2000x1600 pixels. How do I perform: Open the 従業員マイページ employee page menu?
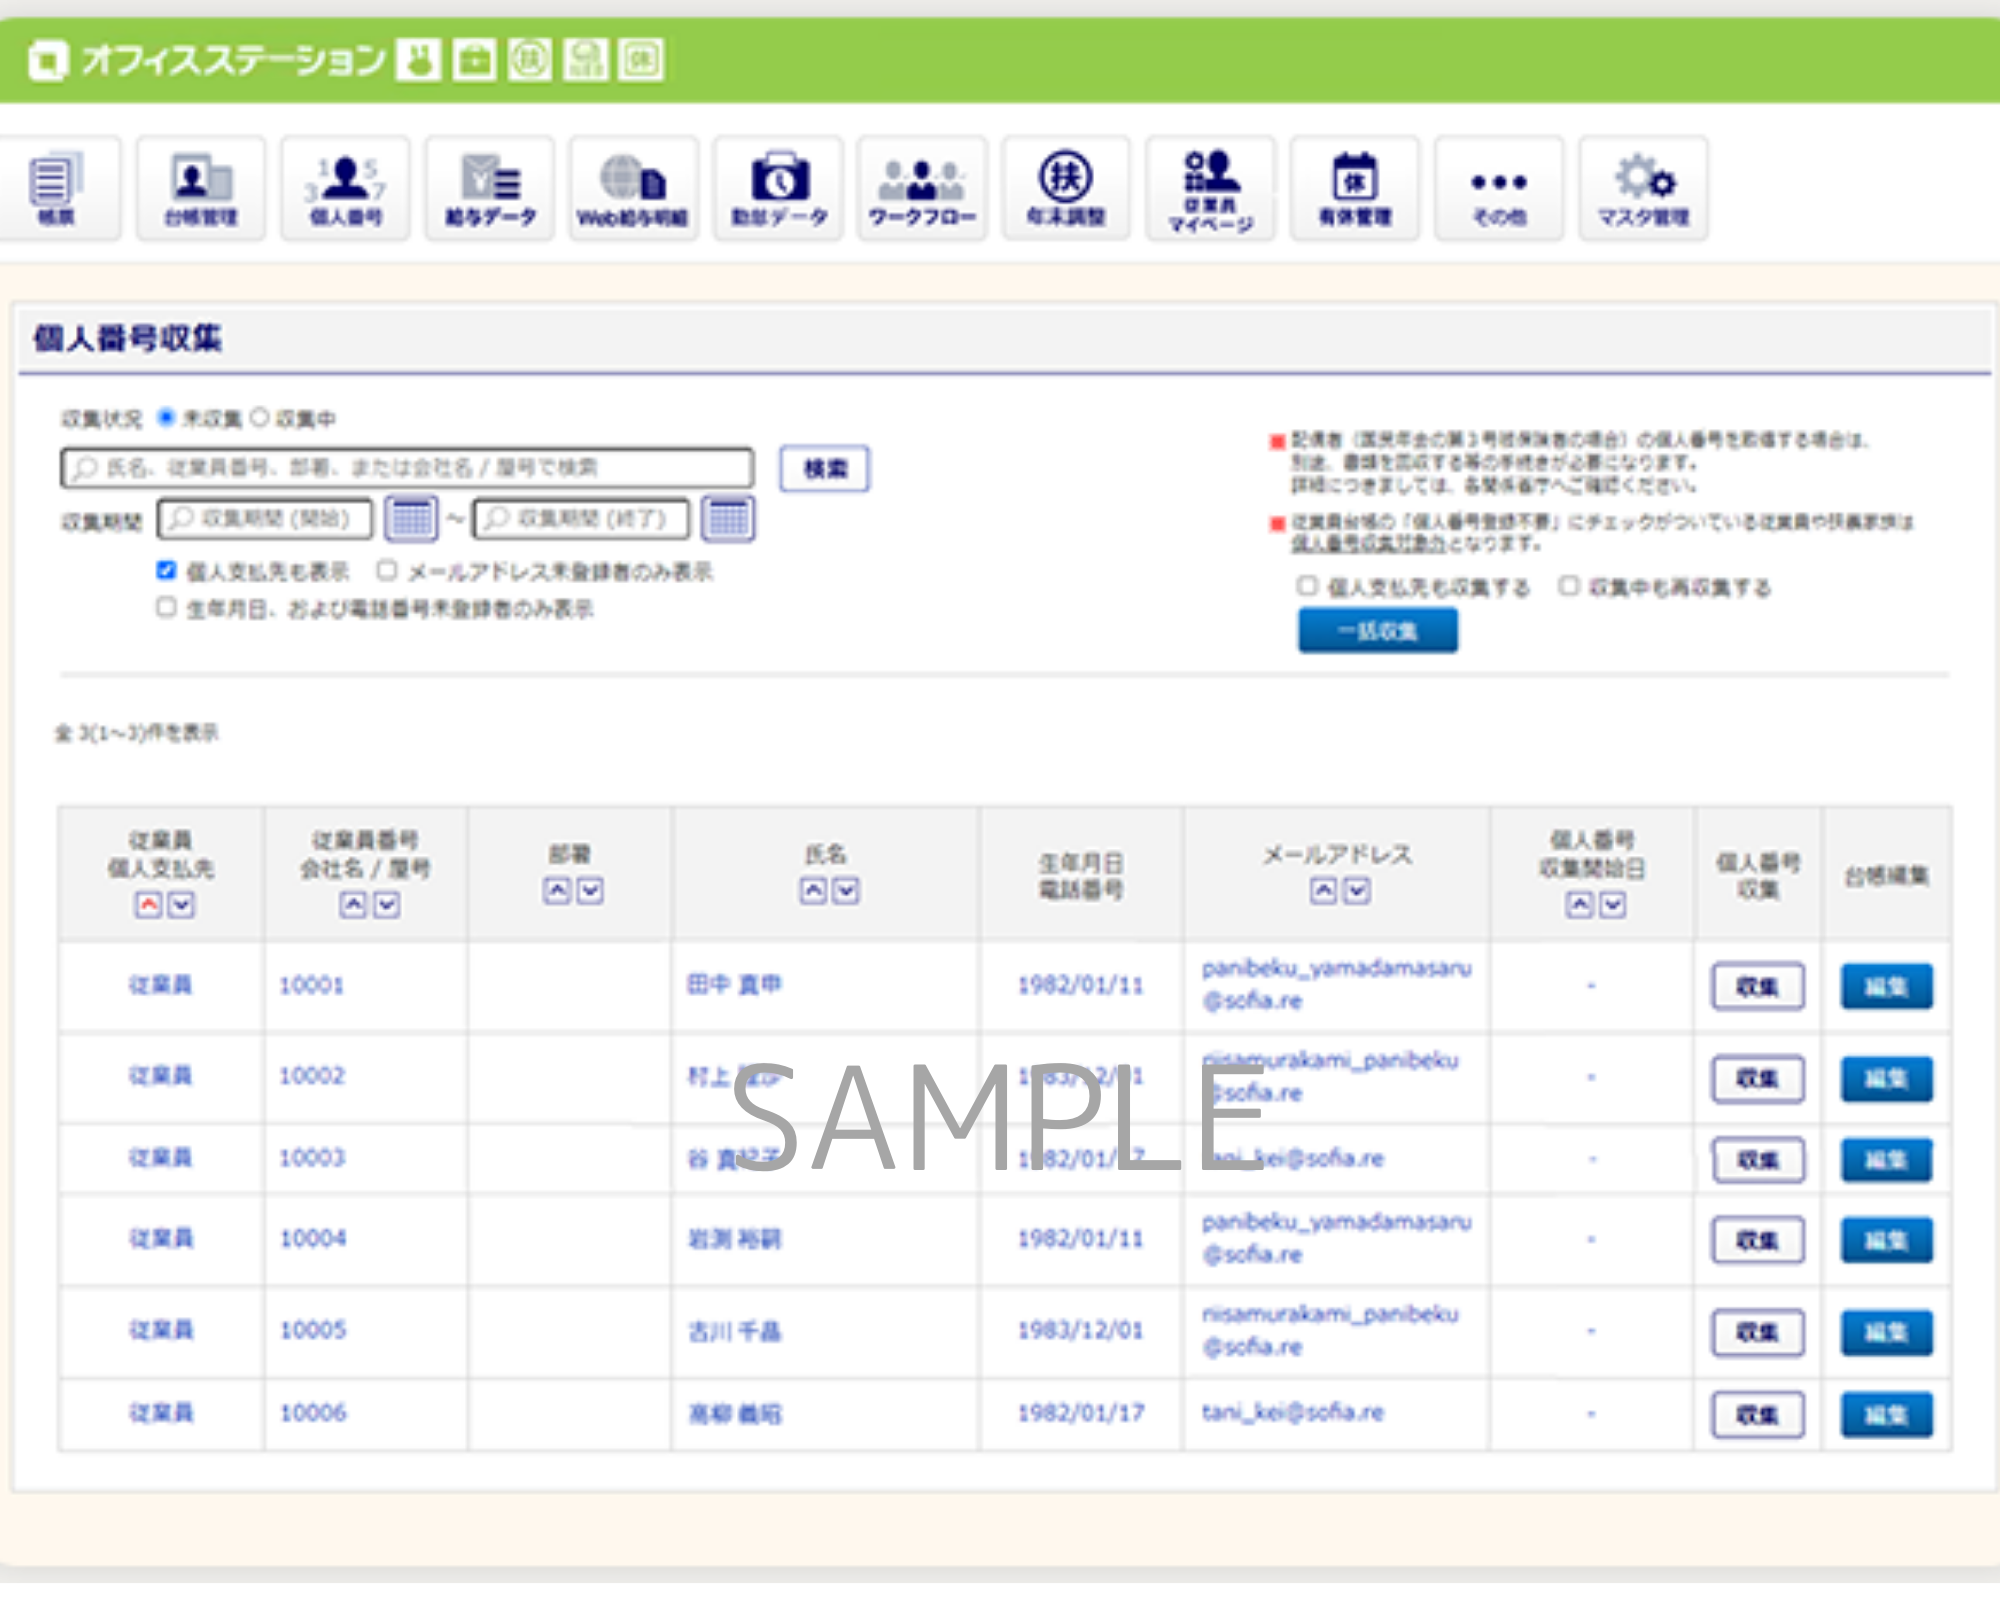pos(1211,190)
